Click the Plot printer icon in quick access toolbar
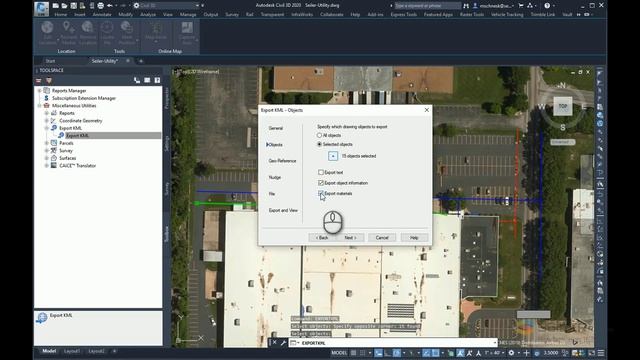 (x=100, y=6)
